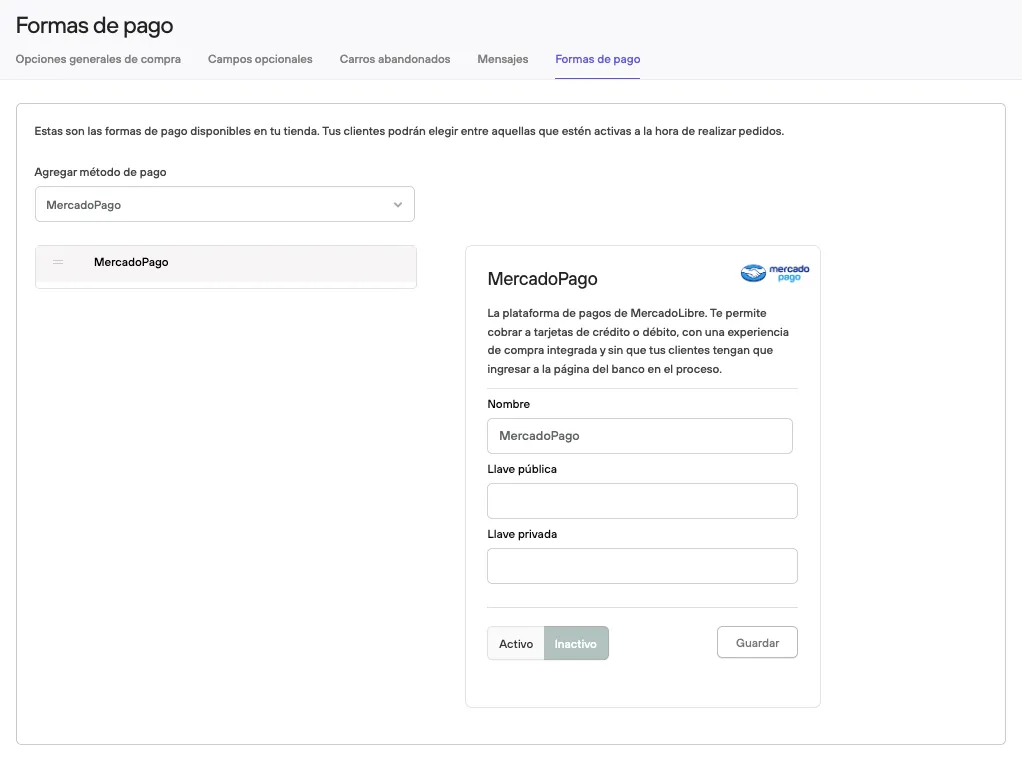The image size is (1022, 761).
Task: Save the MercadoPago settings with Guardar
Action: click(x=757, y=642)
